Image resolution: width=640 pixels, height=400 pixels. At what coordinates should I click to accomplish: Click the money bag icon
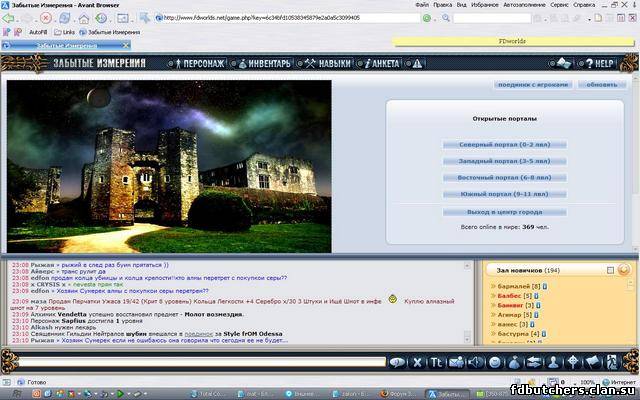514,362
